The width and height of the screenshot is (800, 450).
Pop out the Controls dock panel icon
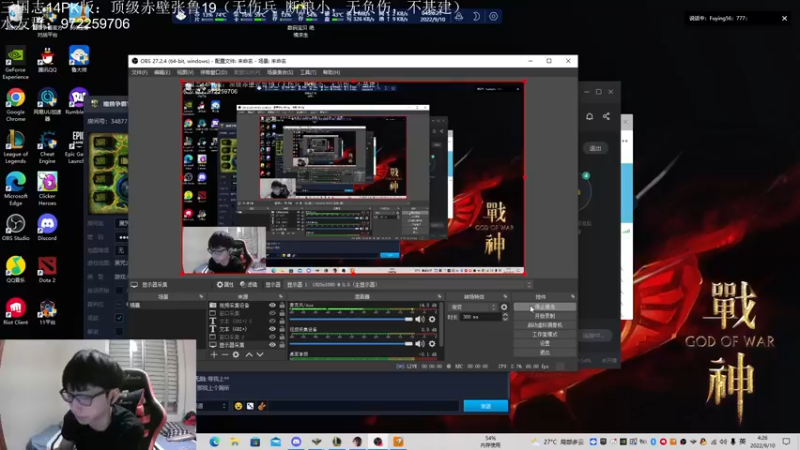[x=572, y=296]
